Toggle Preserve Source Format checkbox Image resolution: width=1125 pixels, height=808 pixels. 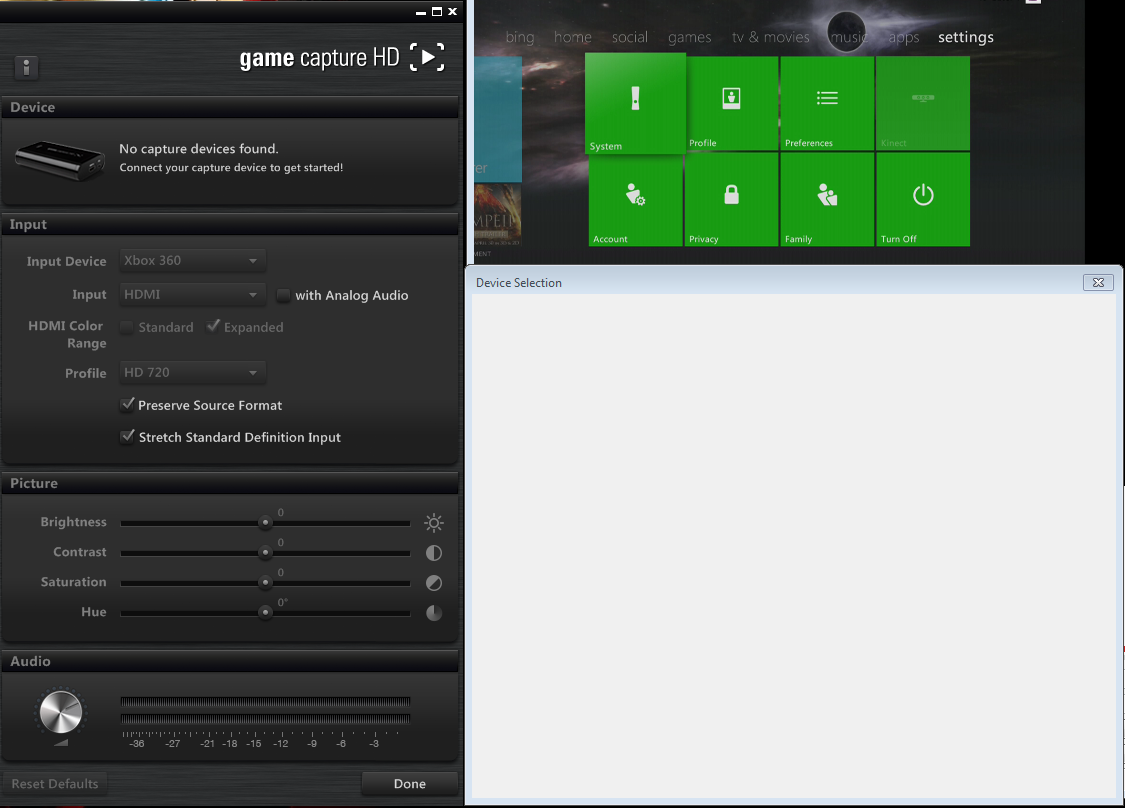(127, 405)
